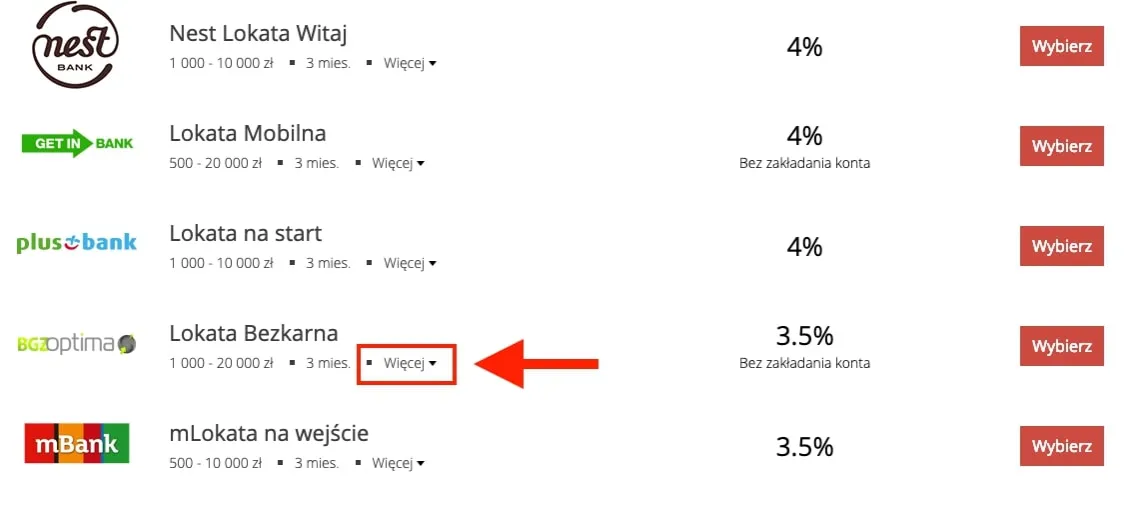
Task: Click the Nest Bank logo
Action: 76,46
